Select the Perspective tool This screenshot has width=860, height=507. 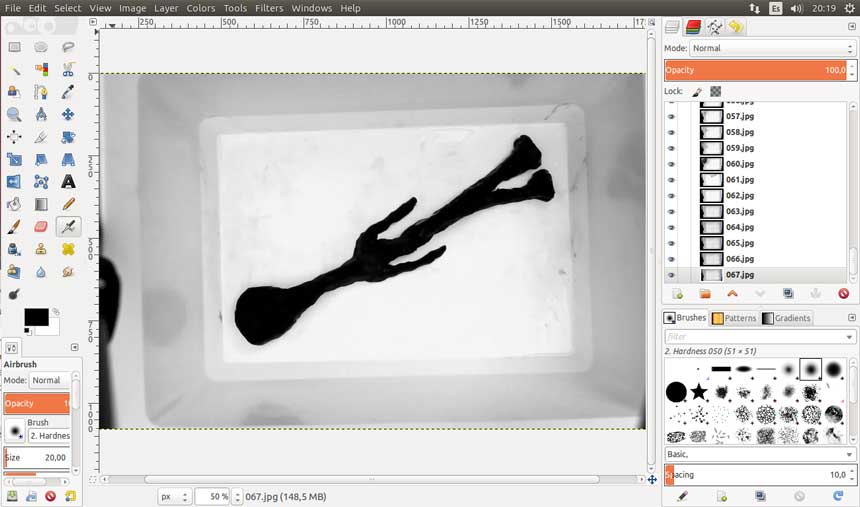(x=68, y=160)
